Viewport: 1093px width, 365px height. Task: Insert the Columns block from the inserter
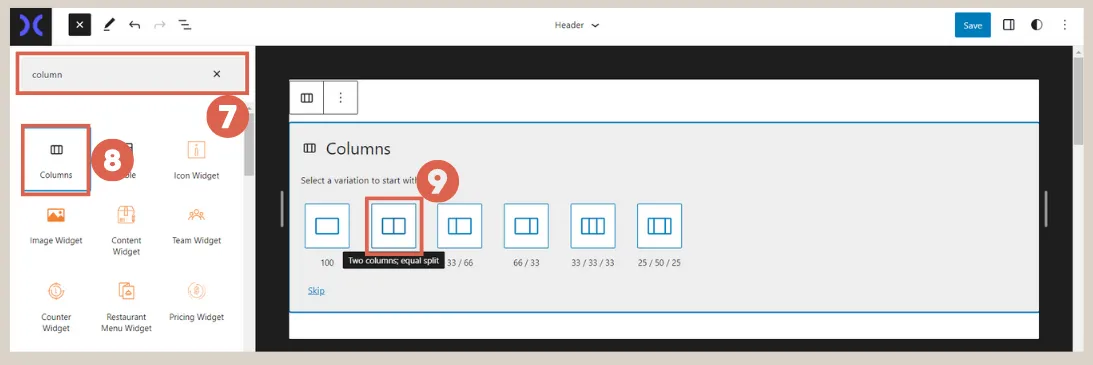coord(56,160)
